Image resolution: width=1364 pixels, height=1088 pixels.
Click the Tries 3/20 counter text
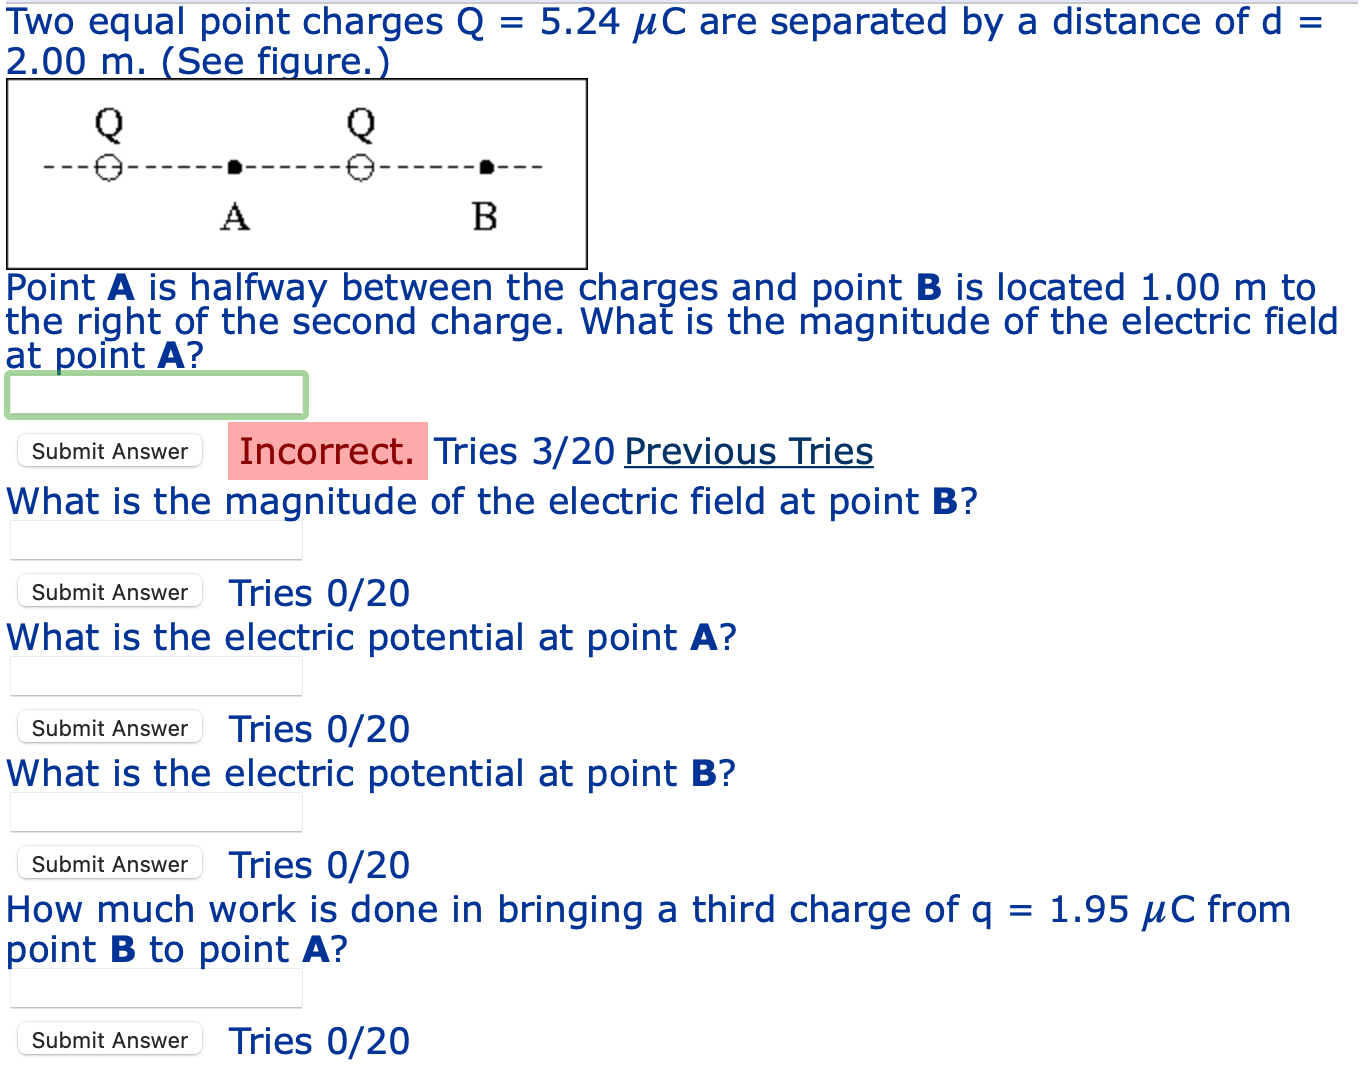524,451
